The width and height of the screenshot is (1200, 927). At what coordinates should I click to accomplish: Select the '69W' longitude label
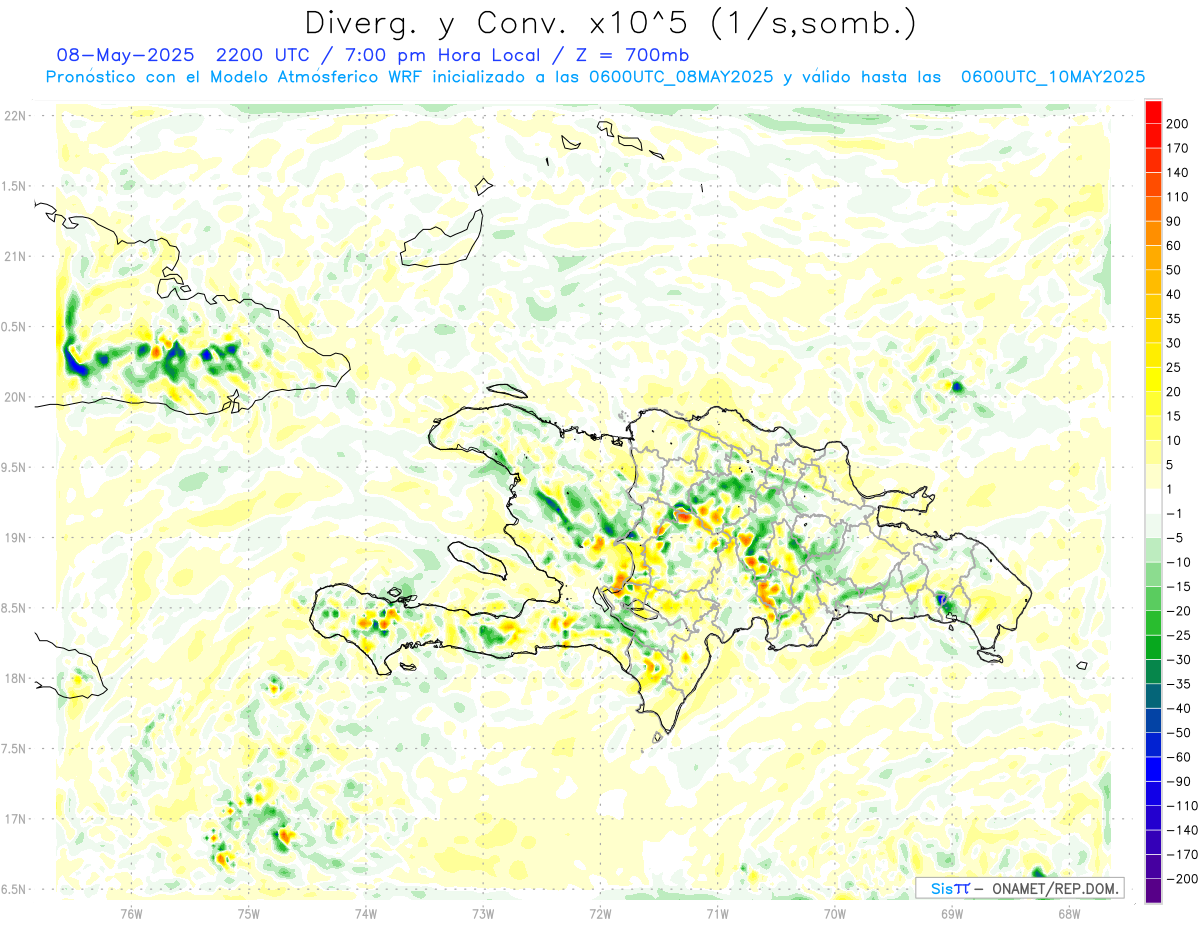coord(952,914)
